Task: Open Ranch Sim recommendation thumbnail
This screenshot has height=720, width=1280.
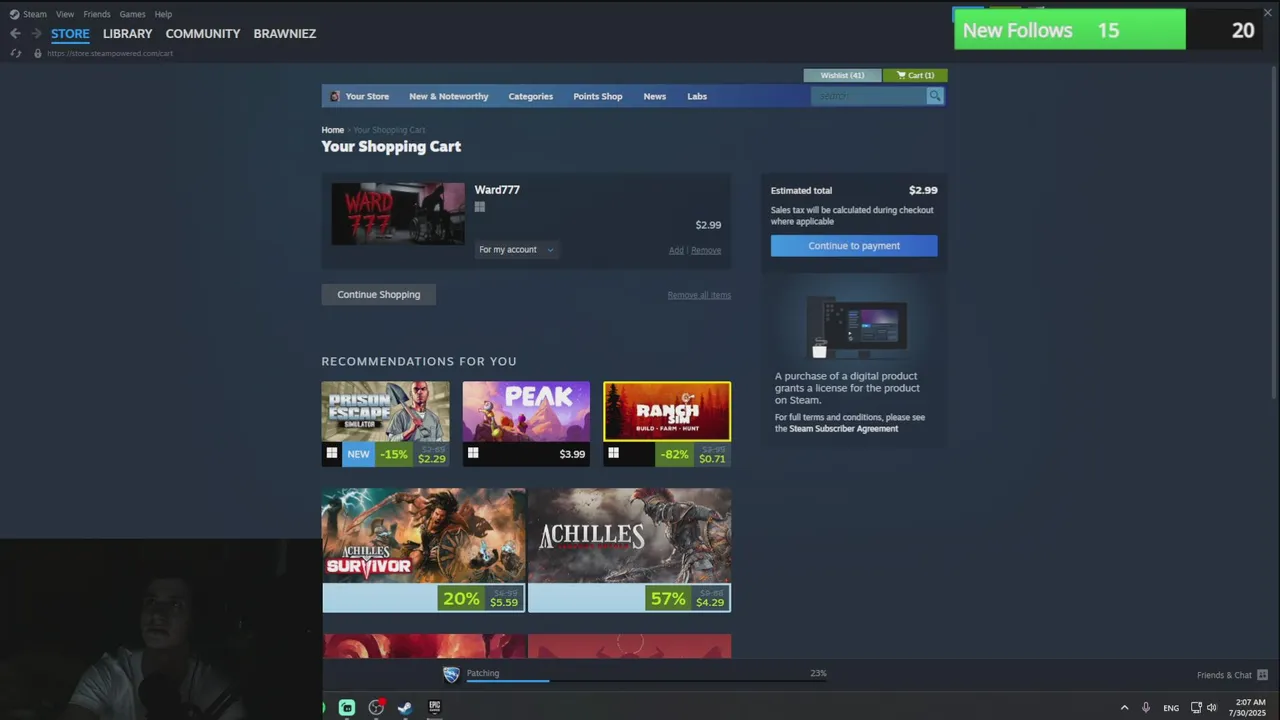Action: click(667, 411)
